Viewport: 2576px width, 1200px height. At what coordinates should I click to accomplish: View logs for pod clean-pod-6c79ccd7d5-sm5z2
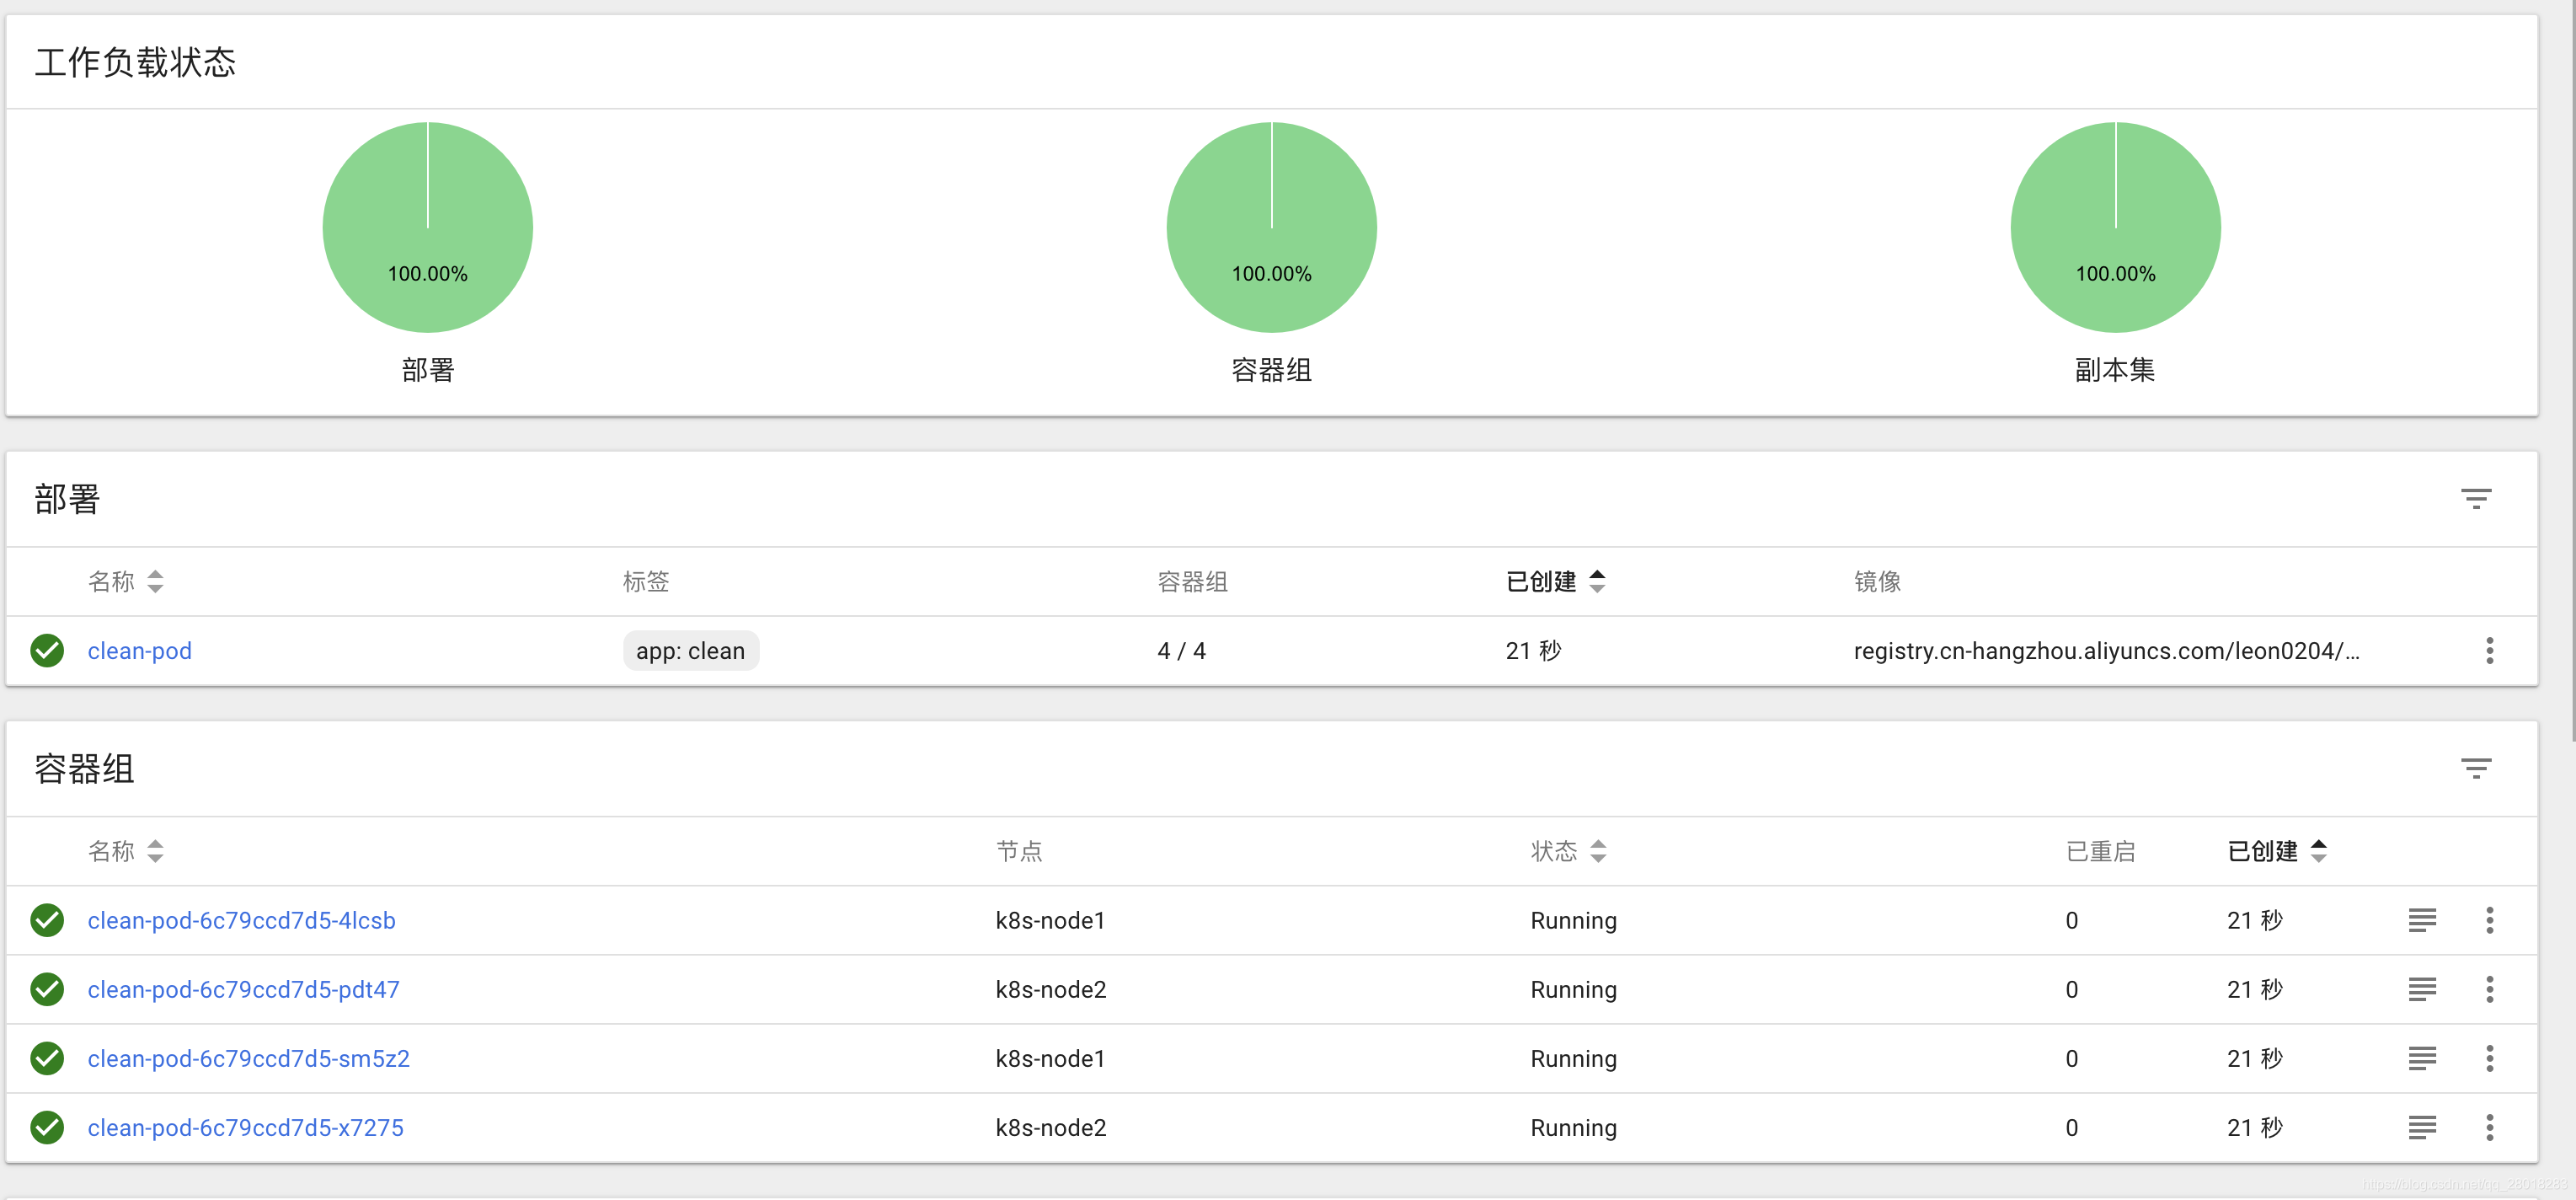pyautogui.click(x=2422, y=1058)
